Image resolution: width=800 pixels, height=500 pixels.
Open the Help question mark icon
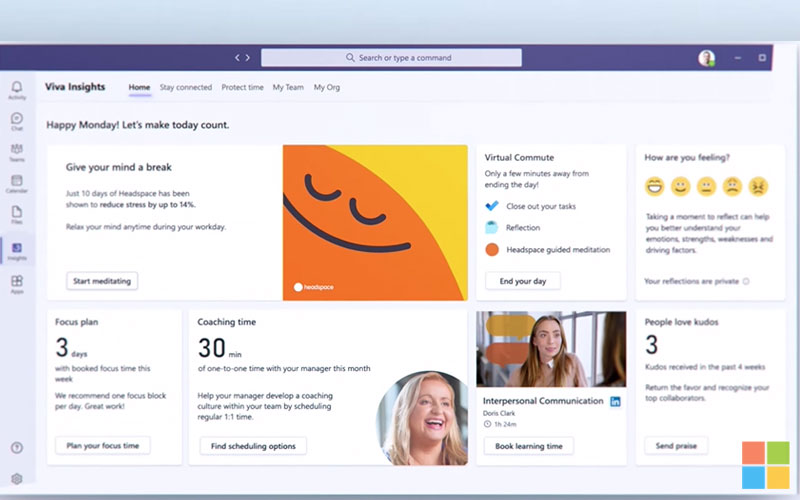pyautogui.click(x=17, y=447)
